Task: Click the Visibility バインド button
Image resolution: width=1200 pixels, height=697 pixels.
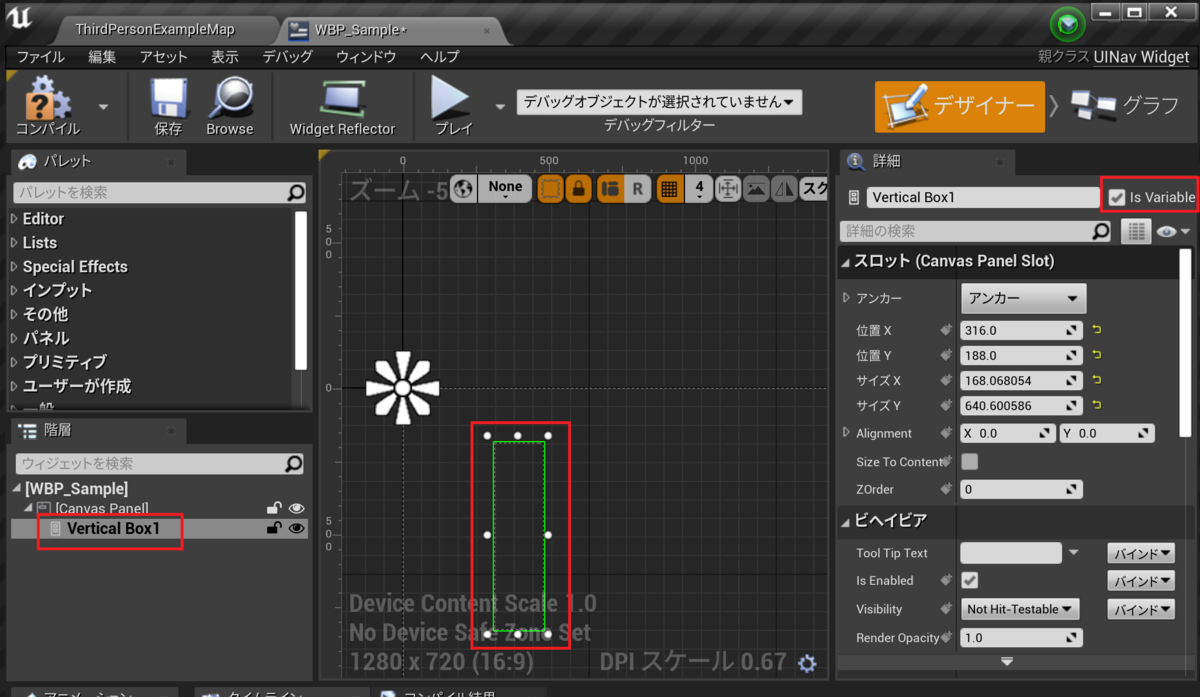Action: 1141,609
